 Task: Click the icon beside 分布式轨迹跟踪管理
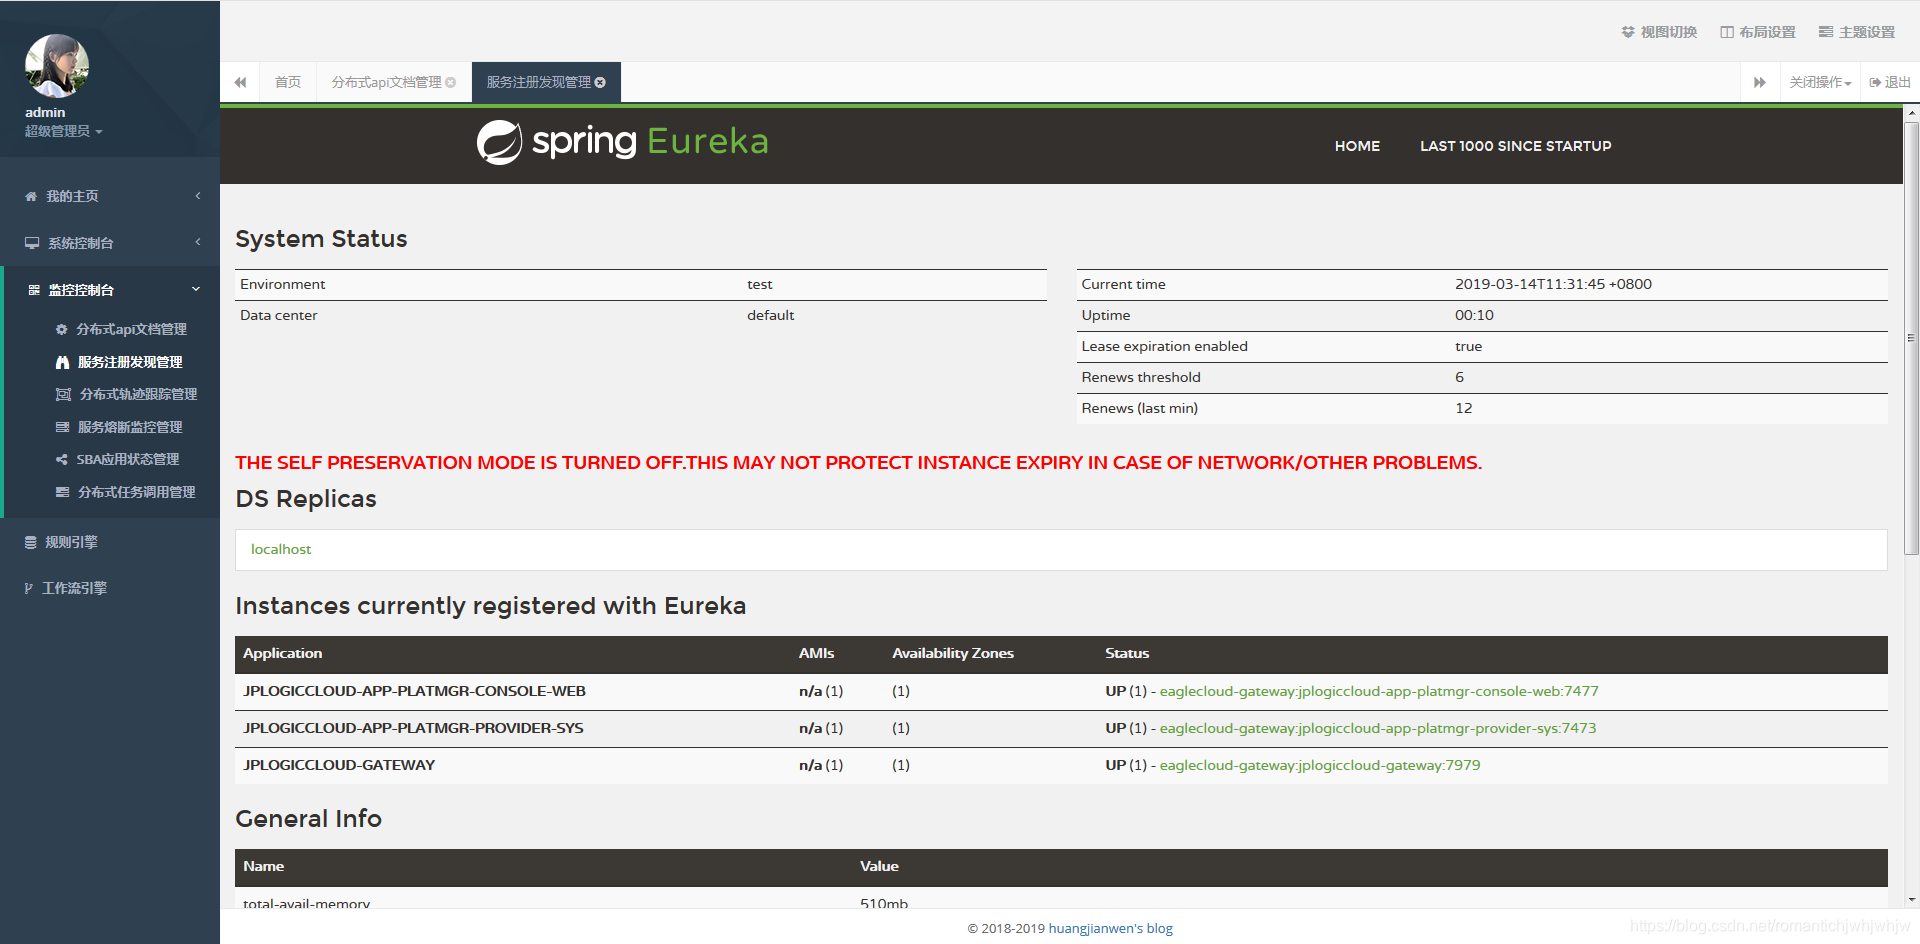click(x=63, y=394)
